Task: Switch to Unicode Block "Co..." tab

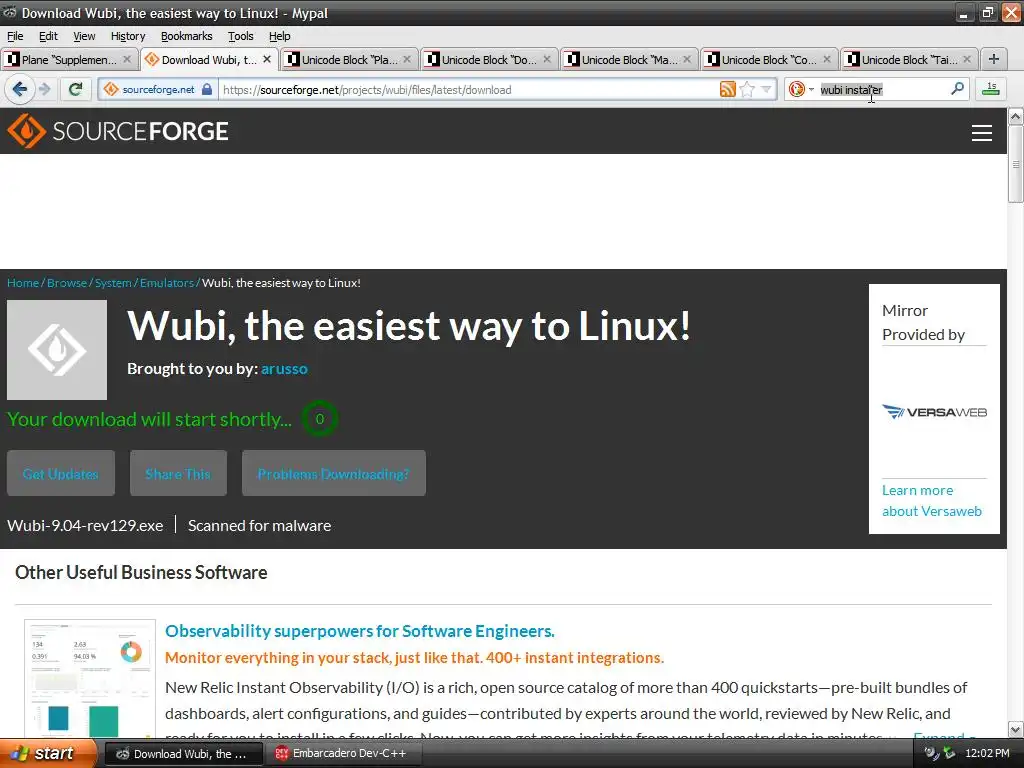Action: (769, 59)
